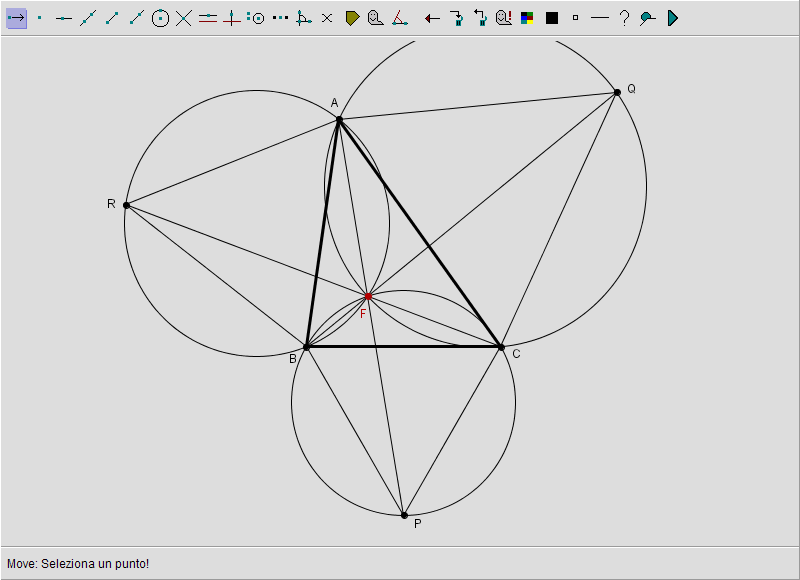The height and width of the screenshot is (580, 800).
Task: Select the Intersection tool
Action: [184, 18]
